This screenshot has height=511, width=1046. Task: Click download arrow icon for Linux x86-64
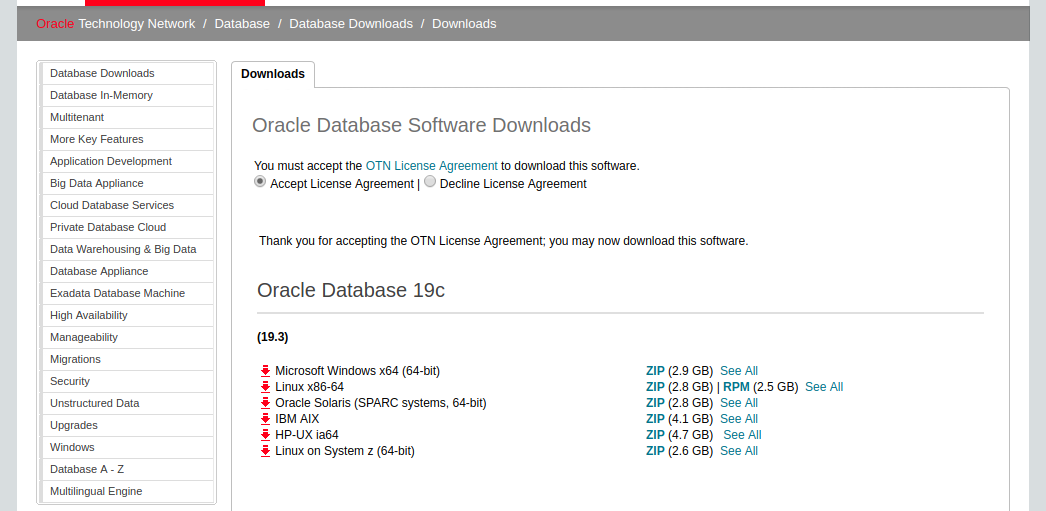265,387
